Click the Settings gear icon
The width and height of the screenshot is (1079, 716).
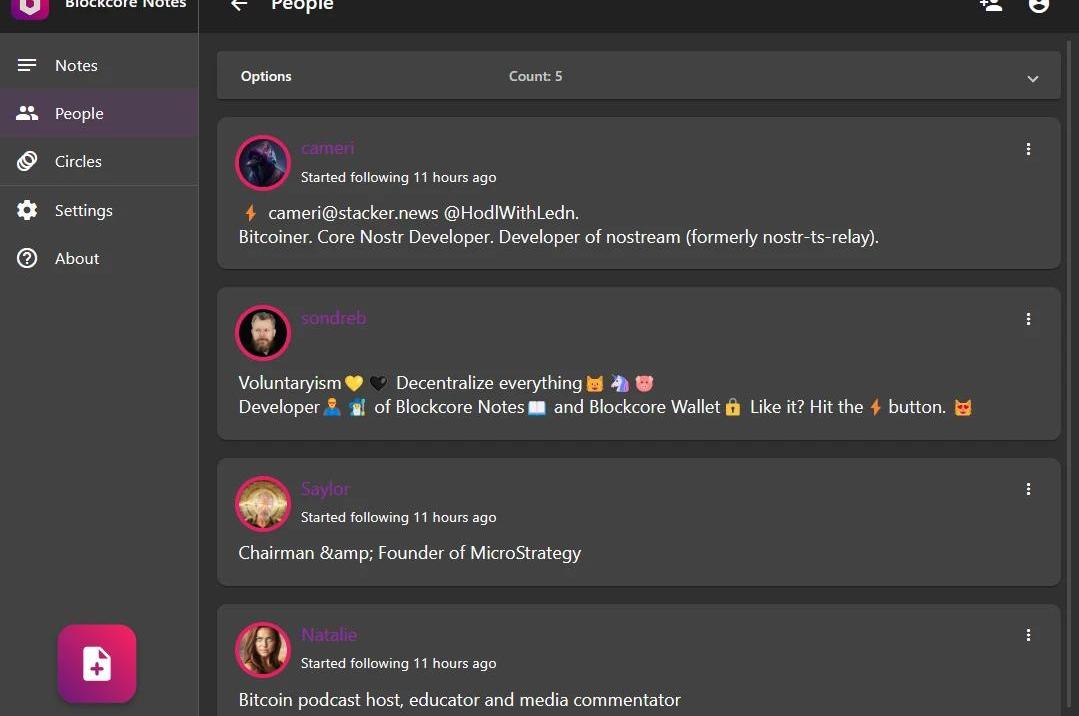click(x=27, y=210)
